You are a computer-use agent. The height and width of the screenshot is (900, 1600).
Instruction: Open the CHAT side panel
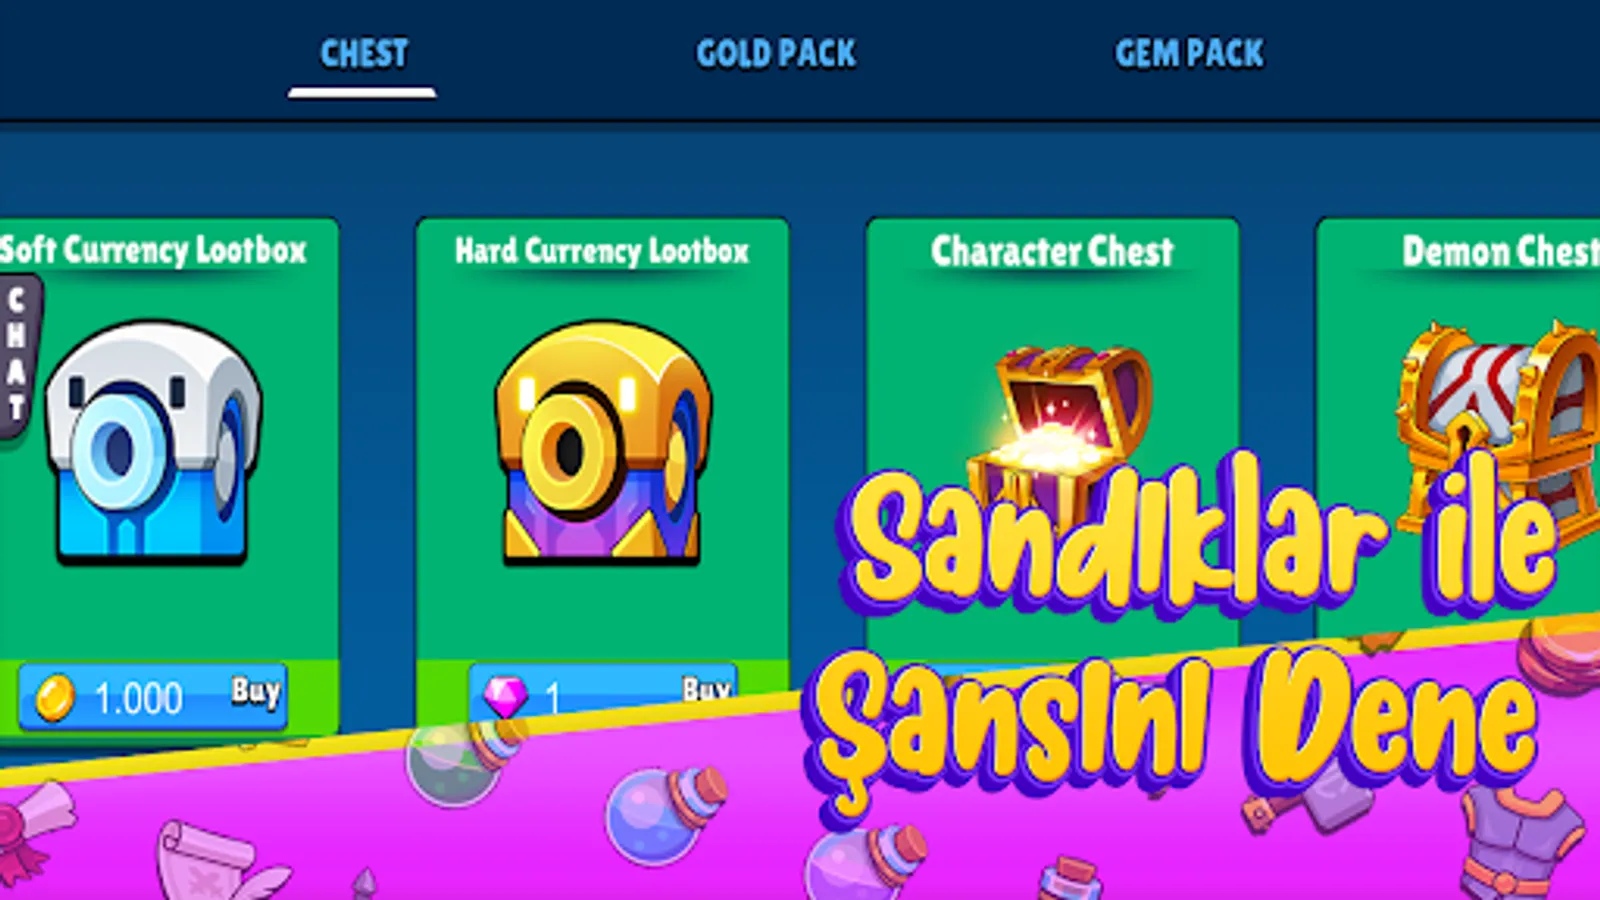[x=18, y=355]
